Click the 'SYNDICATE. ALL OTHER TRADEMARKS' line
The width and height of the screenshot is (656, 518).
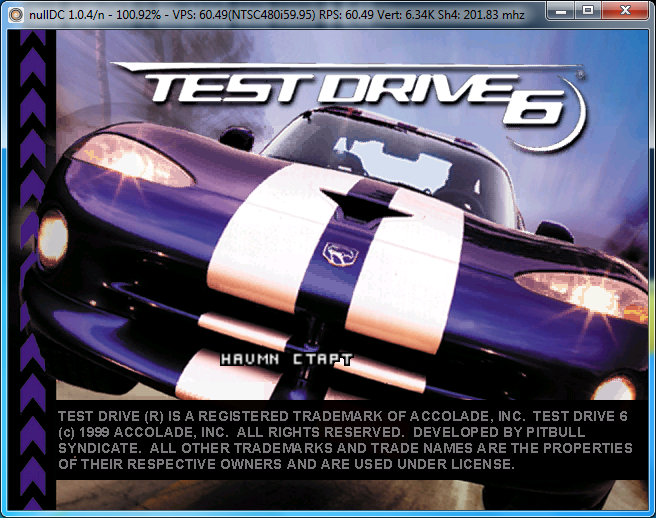[345, 448]
